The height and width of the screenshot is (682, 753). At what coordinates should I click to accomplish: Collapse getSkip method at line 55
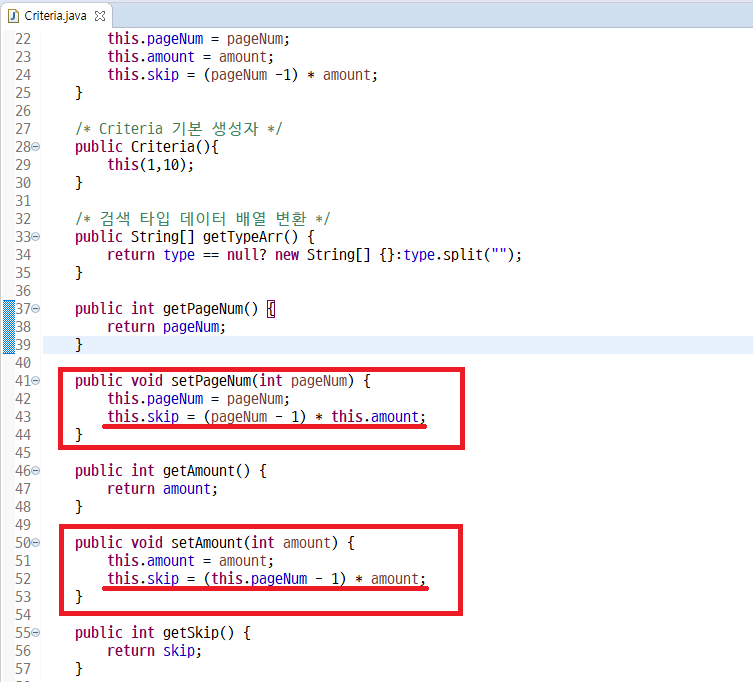(x=36, y=633)
